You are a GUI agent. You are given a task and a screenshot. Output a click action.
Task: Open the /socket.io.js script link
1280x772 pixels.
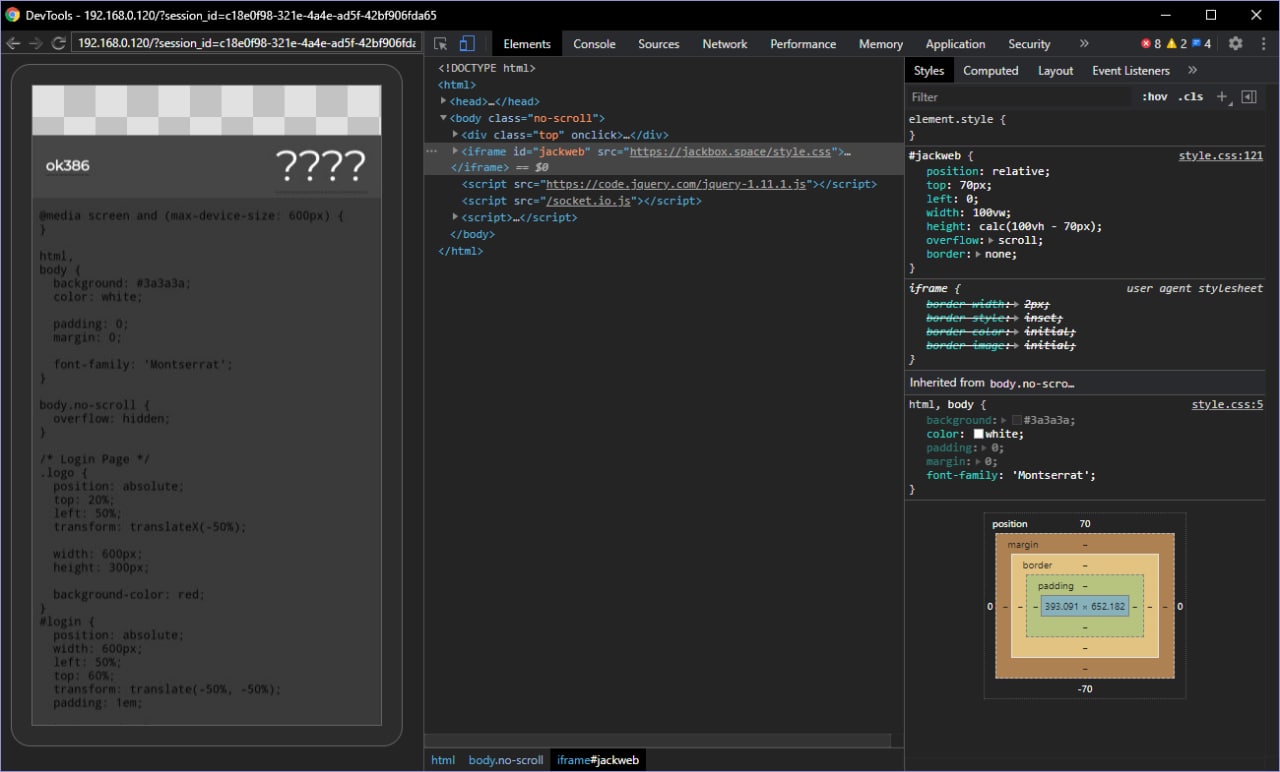pyautogui.click(x=588, y=201)
